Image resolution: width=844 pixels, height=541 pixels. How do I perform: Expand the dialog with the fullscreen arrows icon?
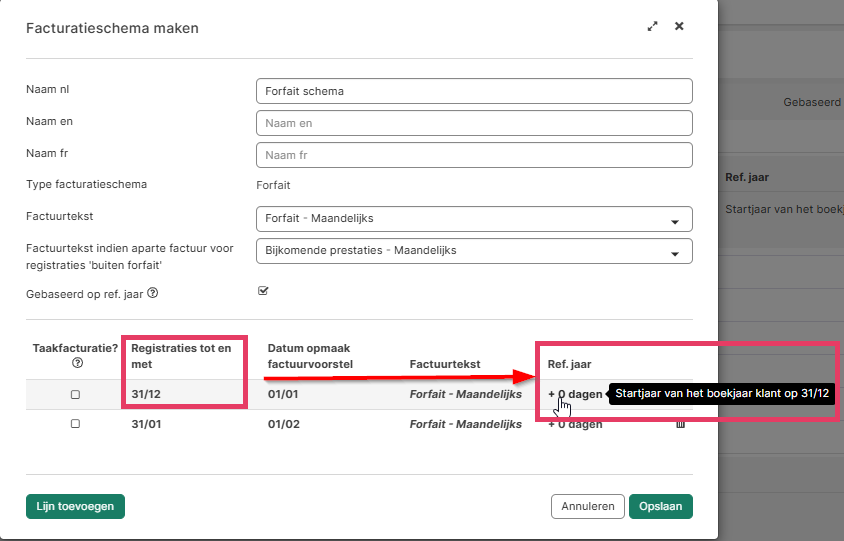click(x=652, y=26)
